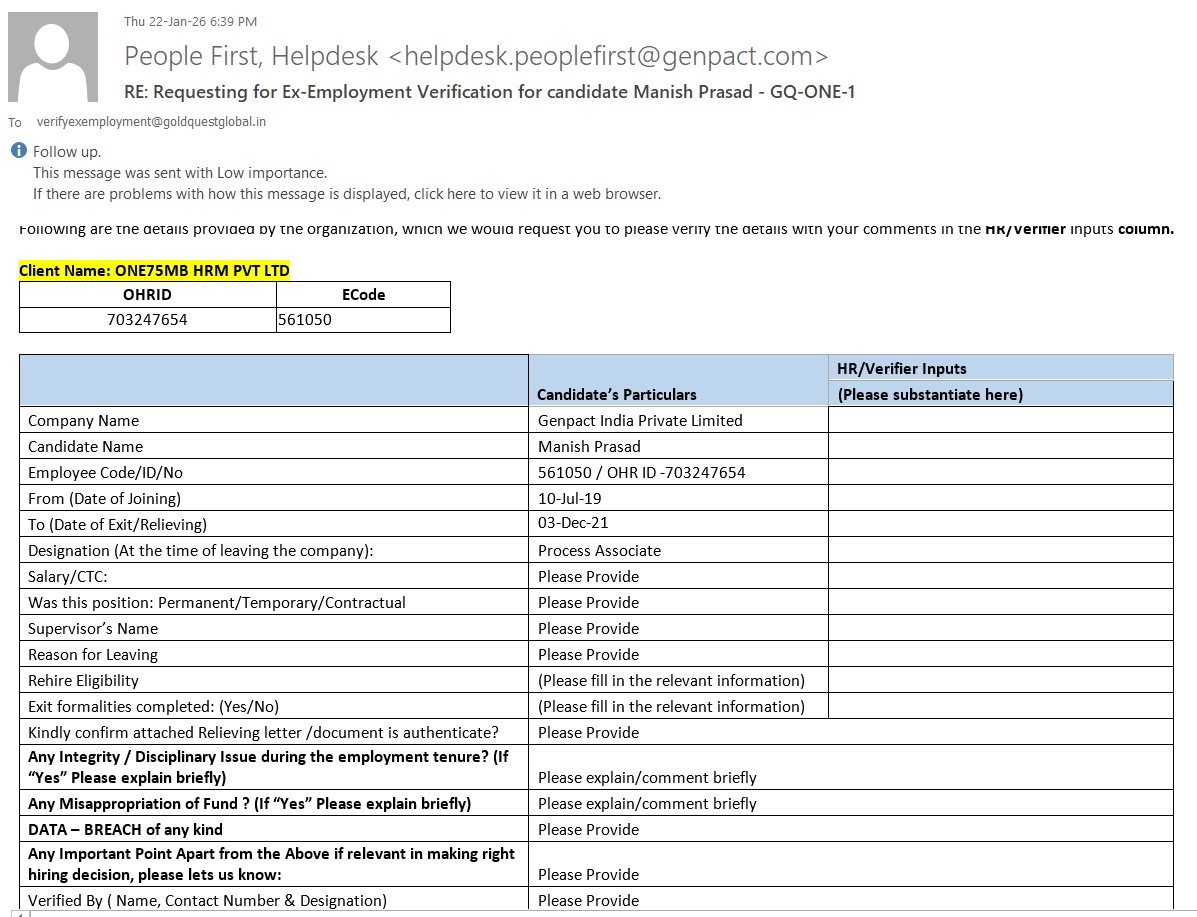This screenshot has height=917, width=1197.
Task: Click 'Please Provide' next to Reason for Leaving
Action: point(588,654)
